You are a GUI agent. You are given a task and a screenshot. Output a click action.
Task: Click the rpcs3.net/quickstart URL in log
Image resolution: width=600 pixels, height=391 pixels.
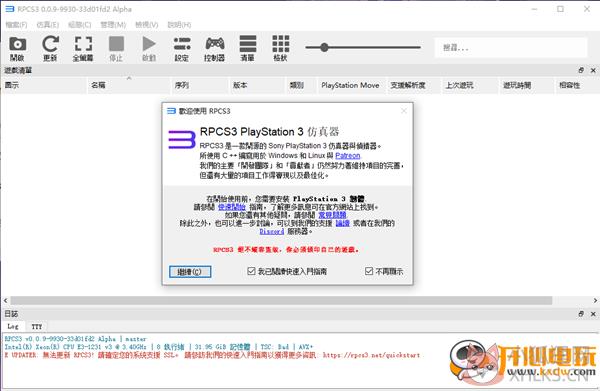coord(371,355)
